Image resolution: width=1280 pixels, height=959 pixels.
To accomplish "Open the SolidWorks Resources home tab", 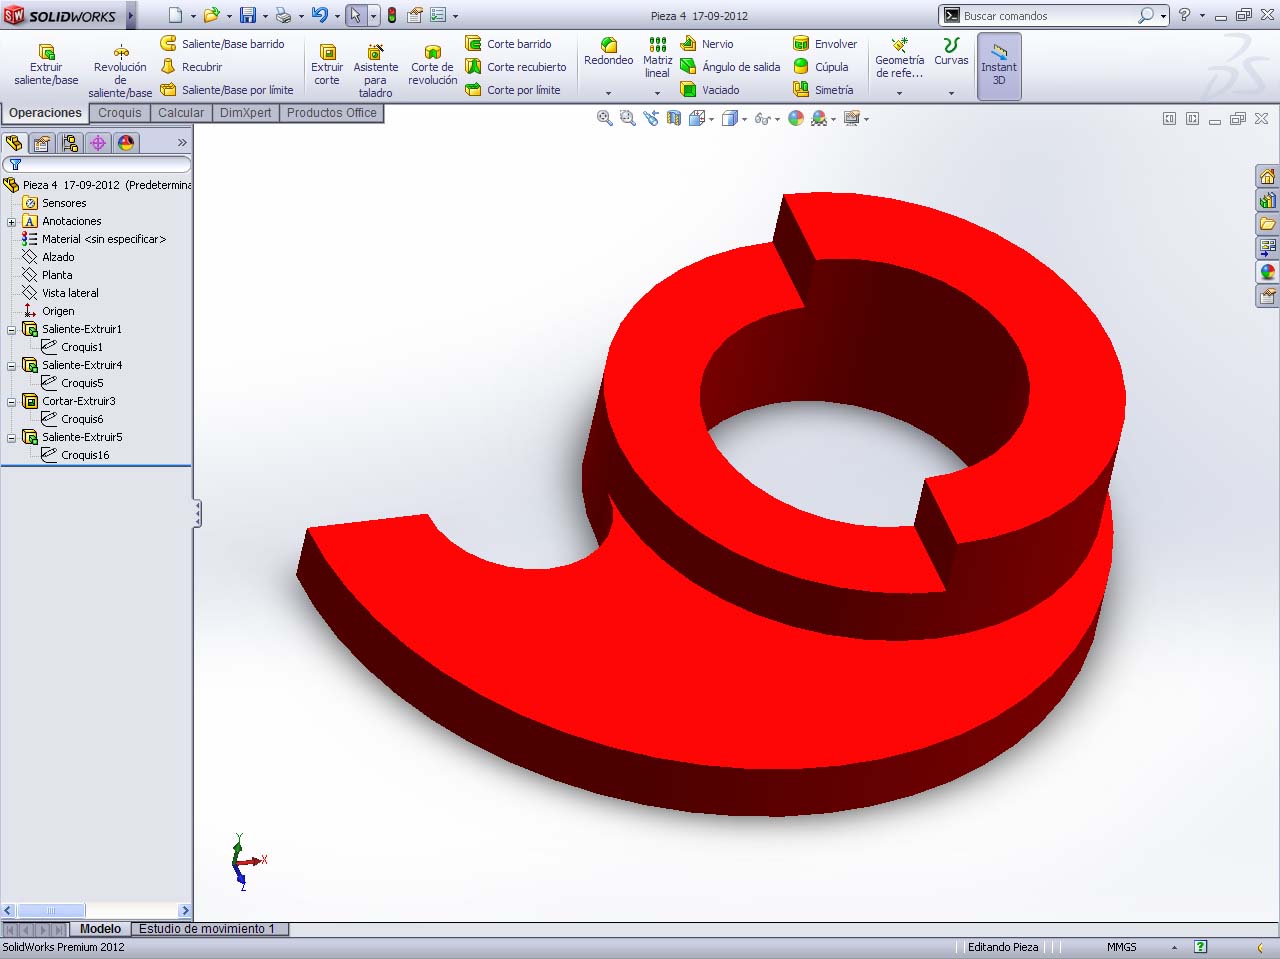I will [1267, 176].
